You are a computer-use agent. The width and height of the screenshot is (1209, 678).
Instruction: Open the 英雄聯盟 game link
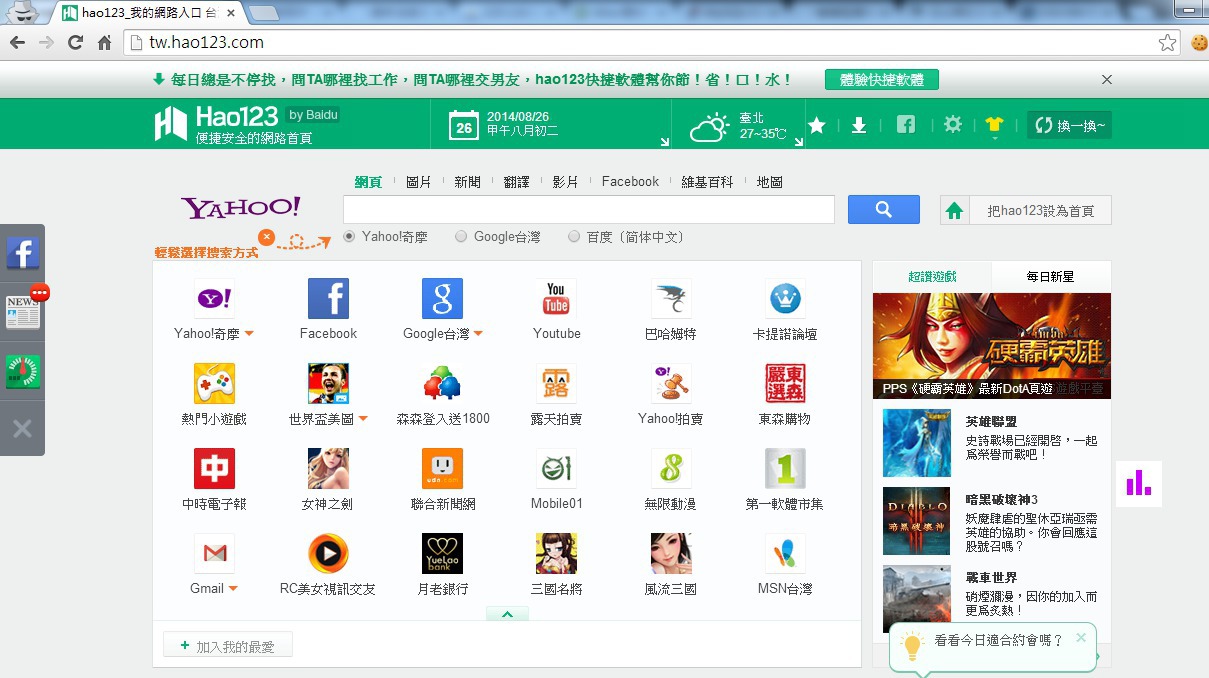991,421
